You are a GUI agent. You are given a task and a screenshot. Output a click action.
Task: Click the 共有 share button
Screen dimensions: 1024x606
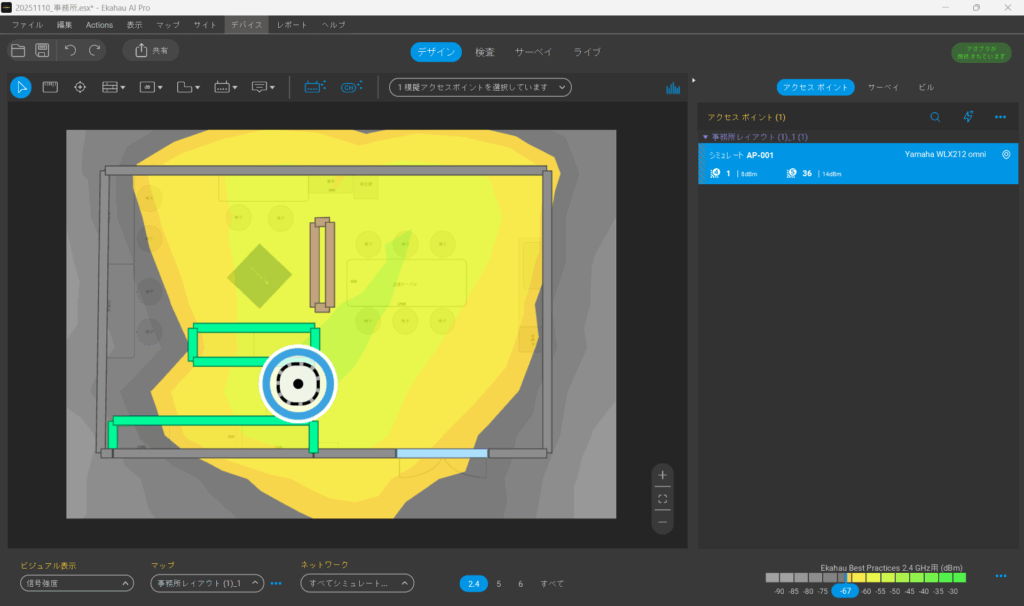pyautogui.click(x=151, y=50)
